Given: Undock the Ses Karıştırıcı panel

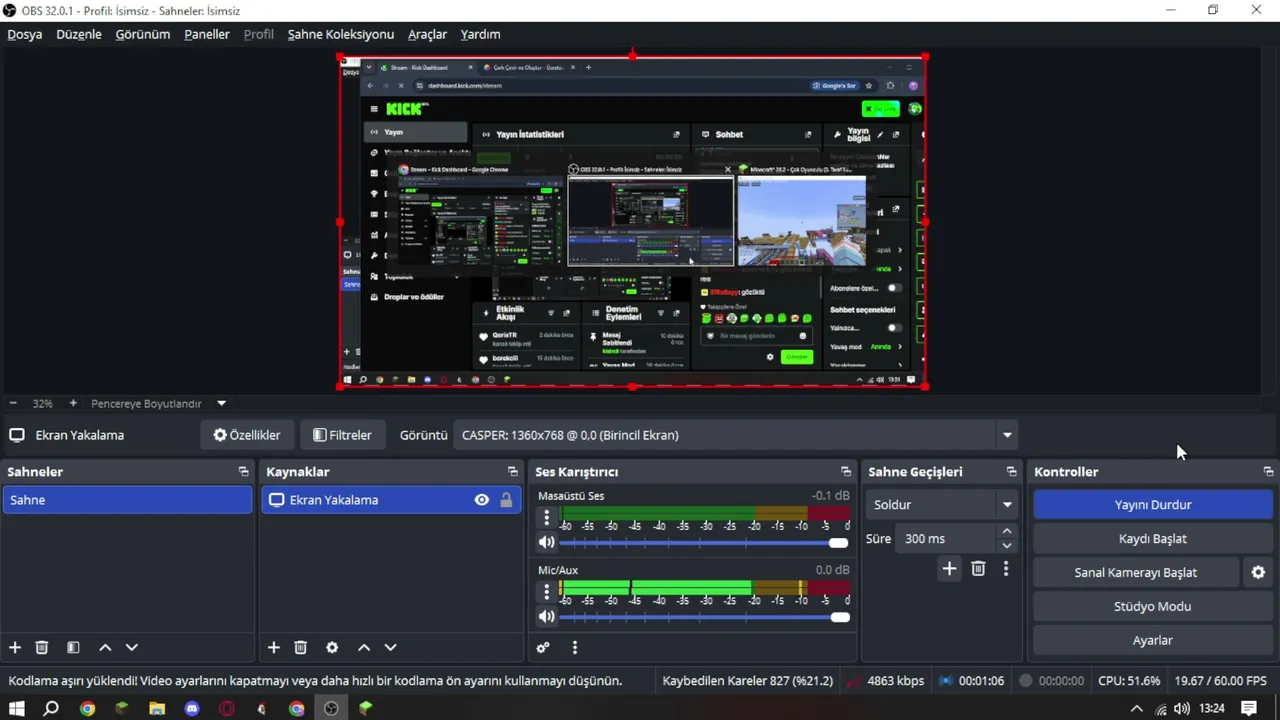Looking at the screenshot, I should tap(846, 472).
